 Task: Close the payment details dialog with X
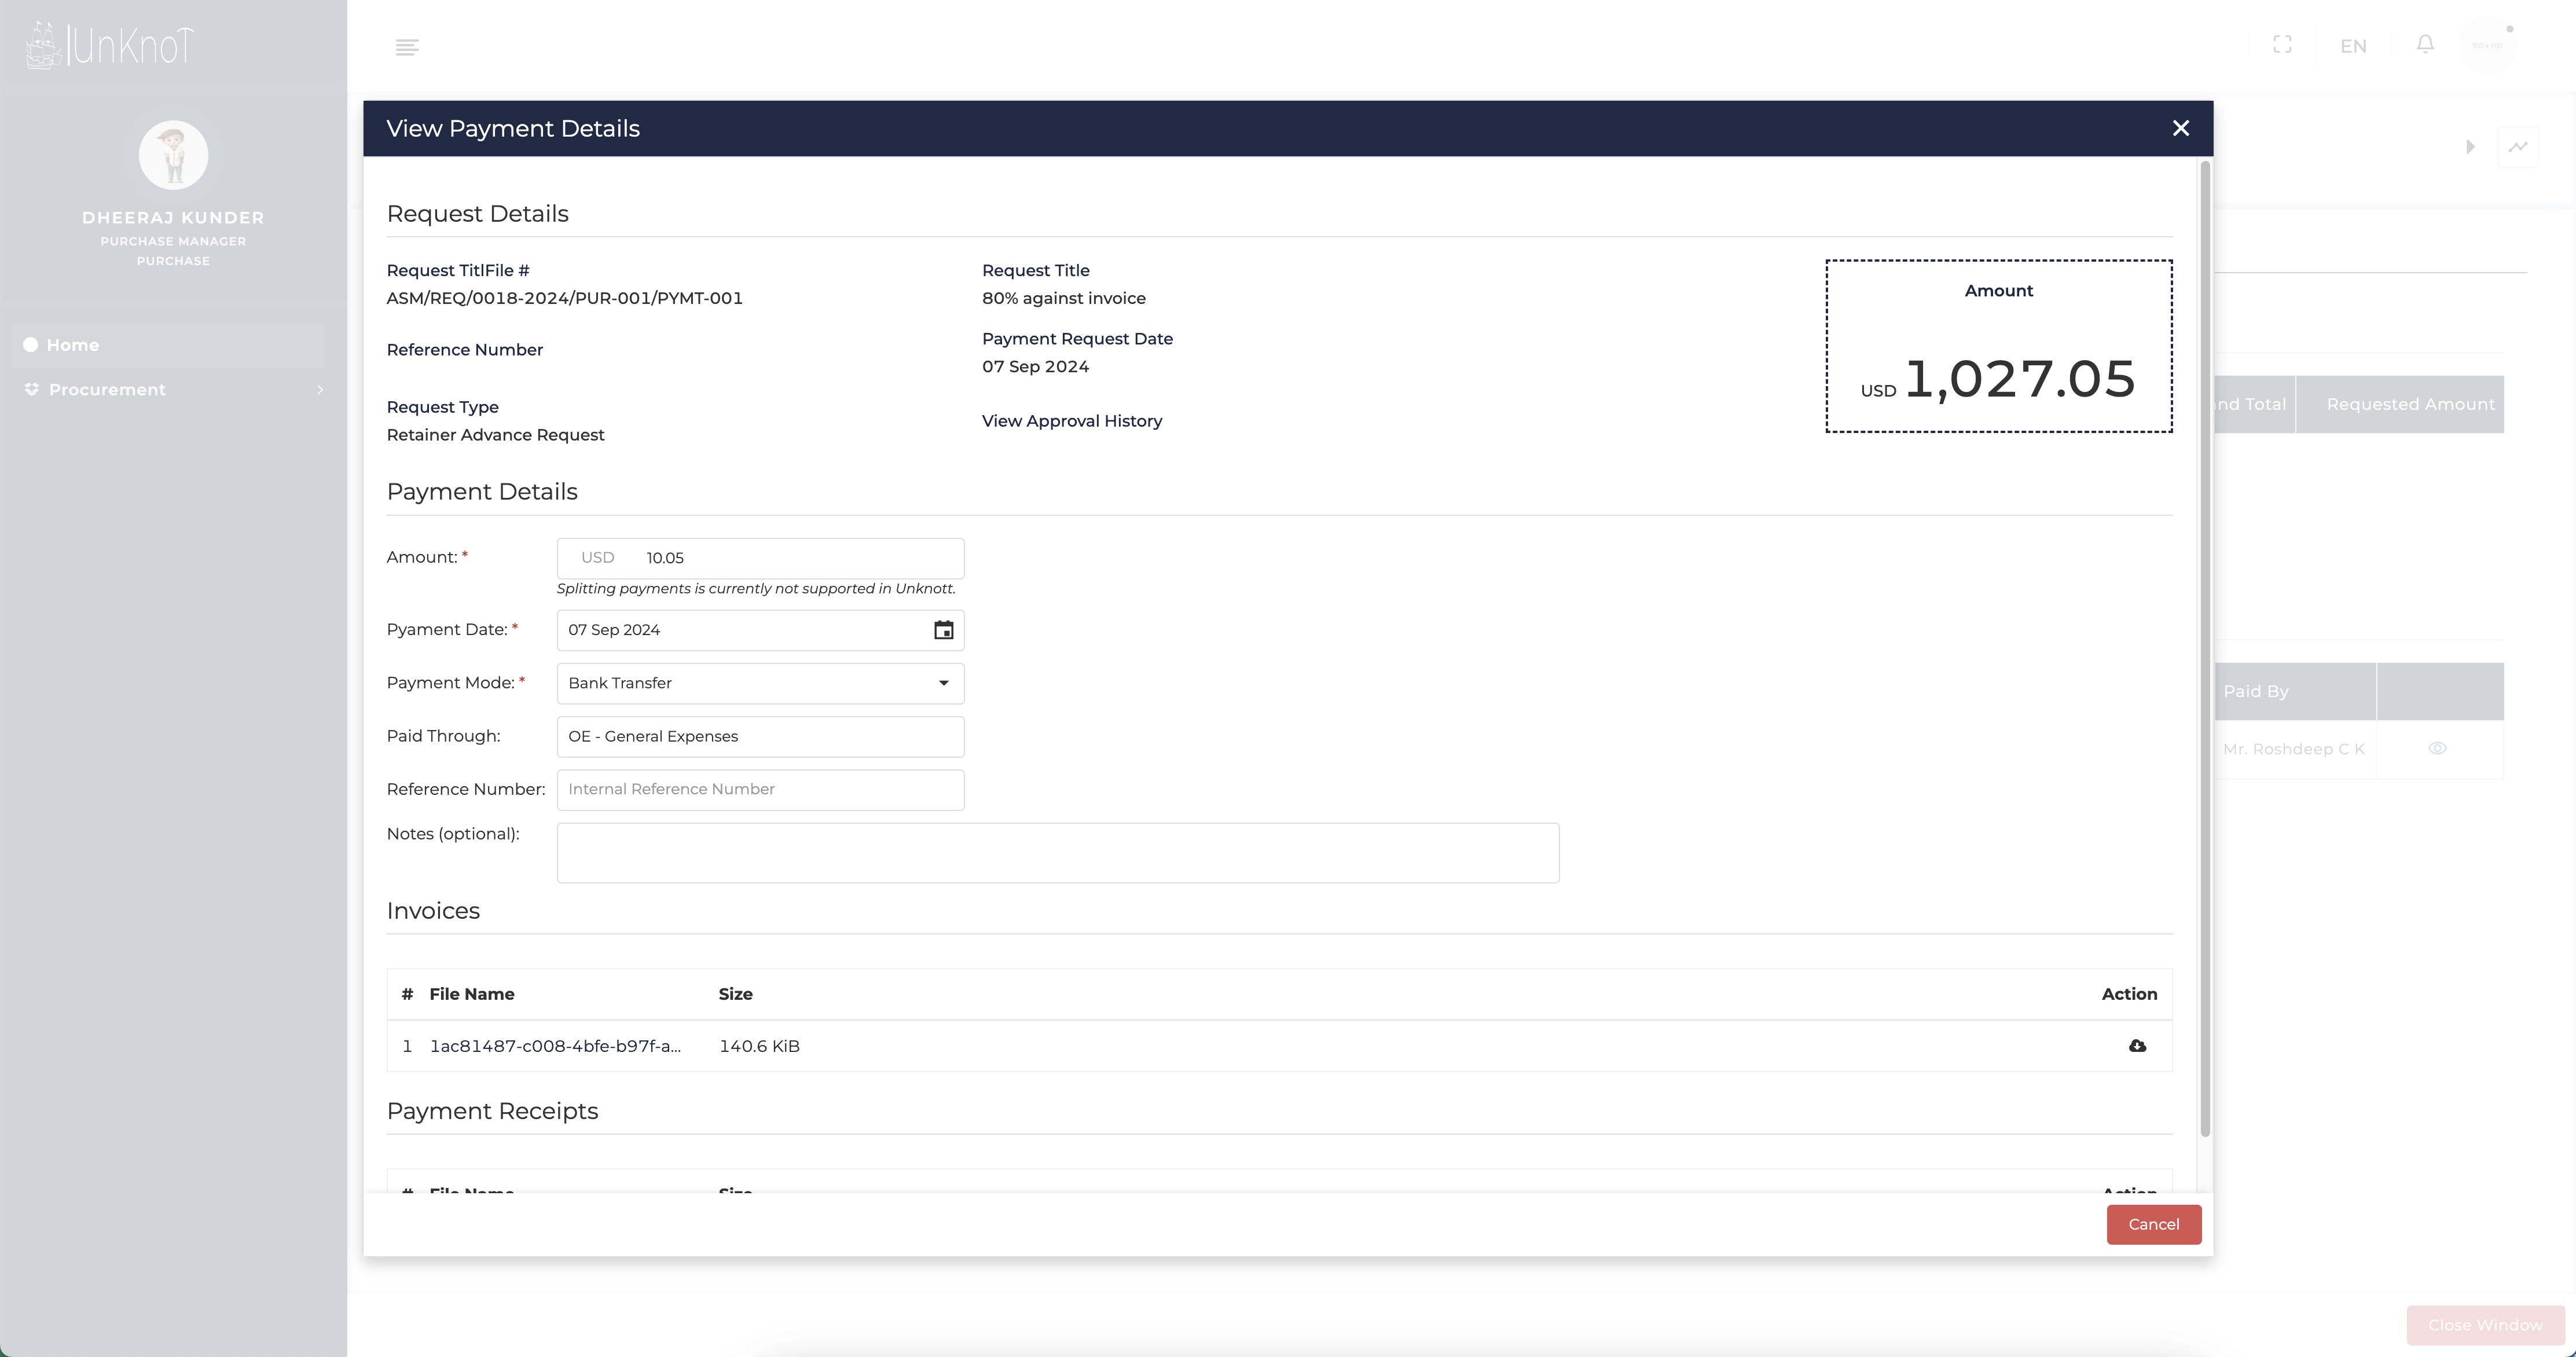[x=2181, y=128]
